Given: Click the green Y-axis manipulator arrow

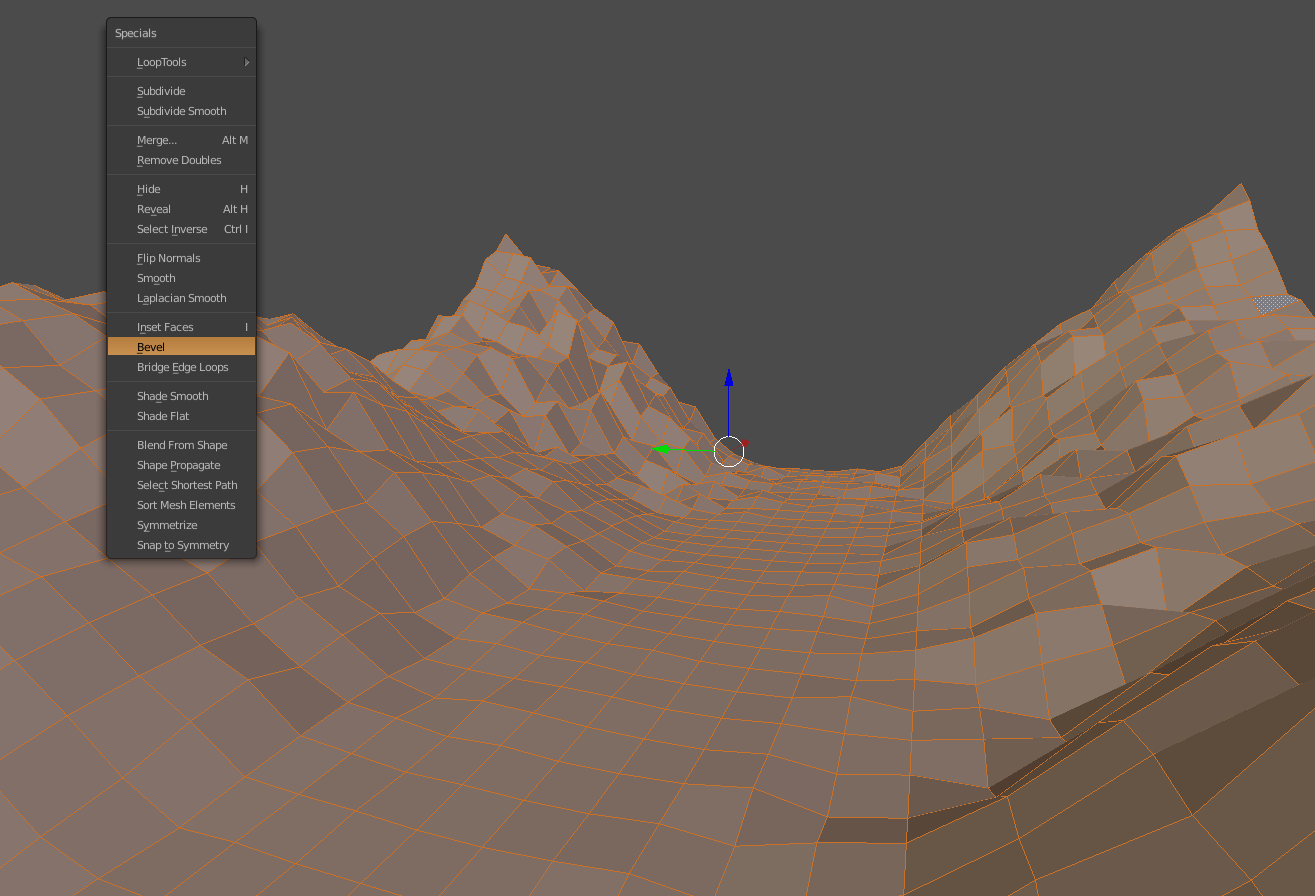Looking at the screenshot, I should (660, 450).
